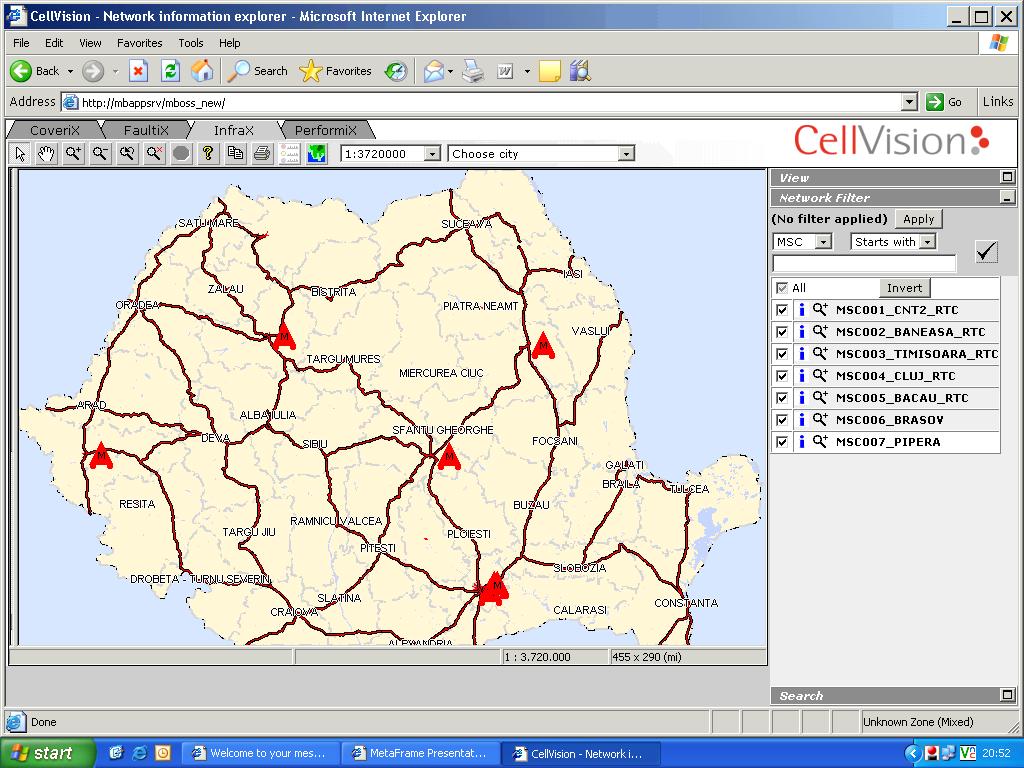Open the address bar history dropdown arrow
The width and height of the screenshot is (1024, 768).
coord(909,103)
